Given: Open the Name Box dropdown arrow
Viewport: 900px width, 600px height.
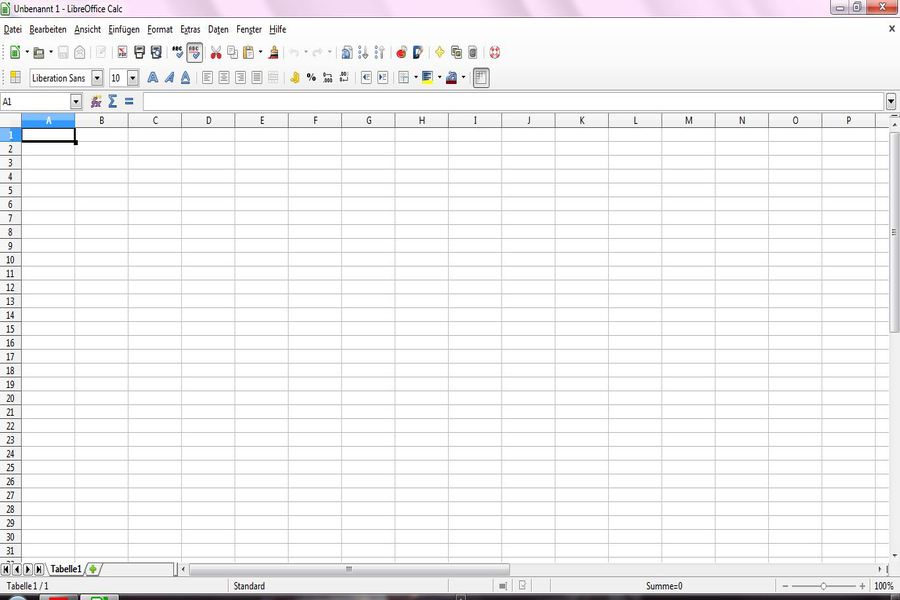Looking at the screenshot, I should coord(76,101).
